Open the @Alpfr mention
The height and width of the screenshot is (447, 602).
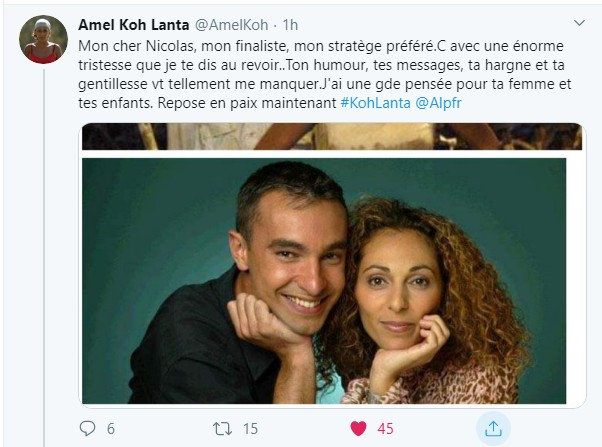pos(438,103)
